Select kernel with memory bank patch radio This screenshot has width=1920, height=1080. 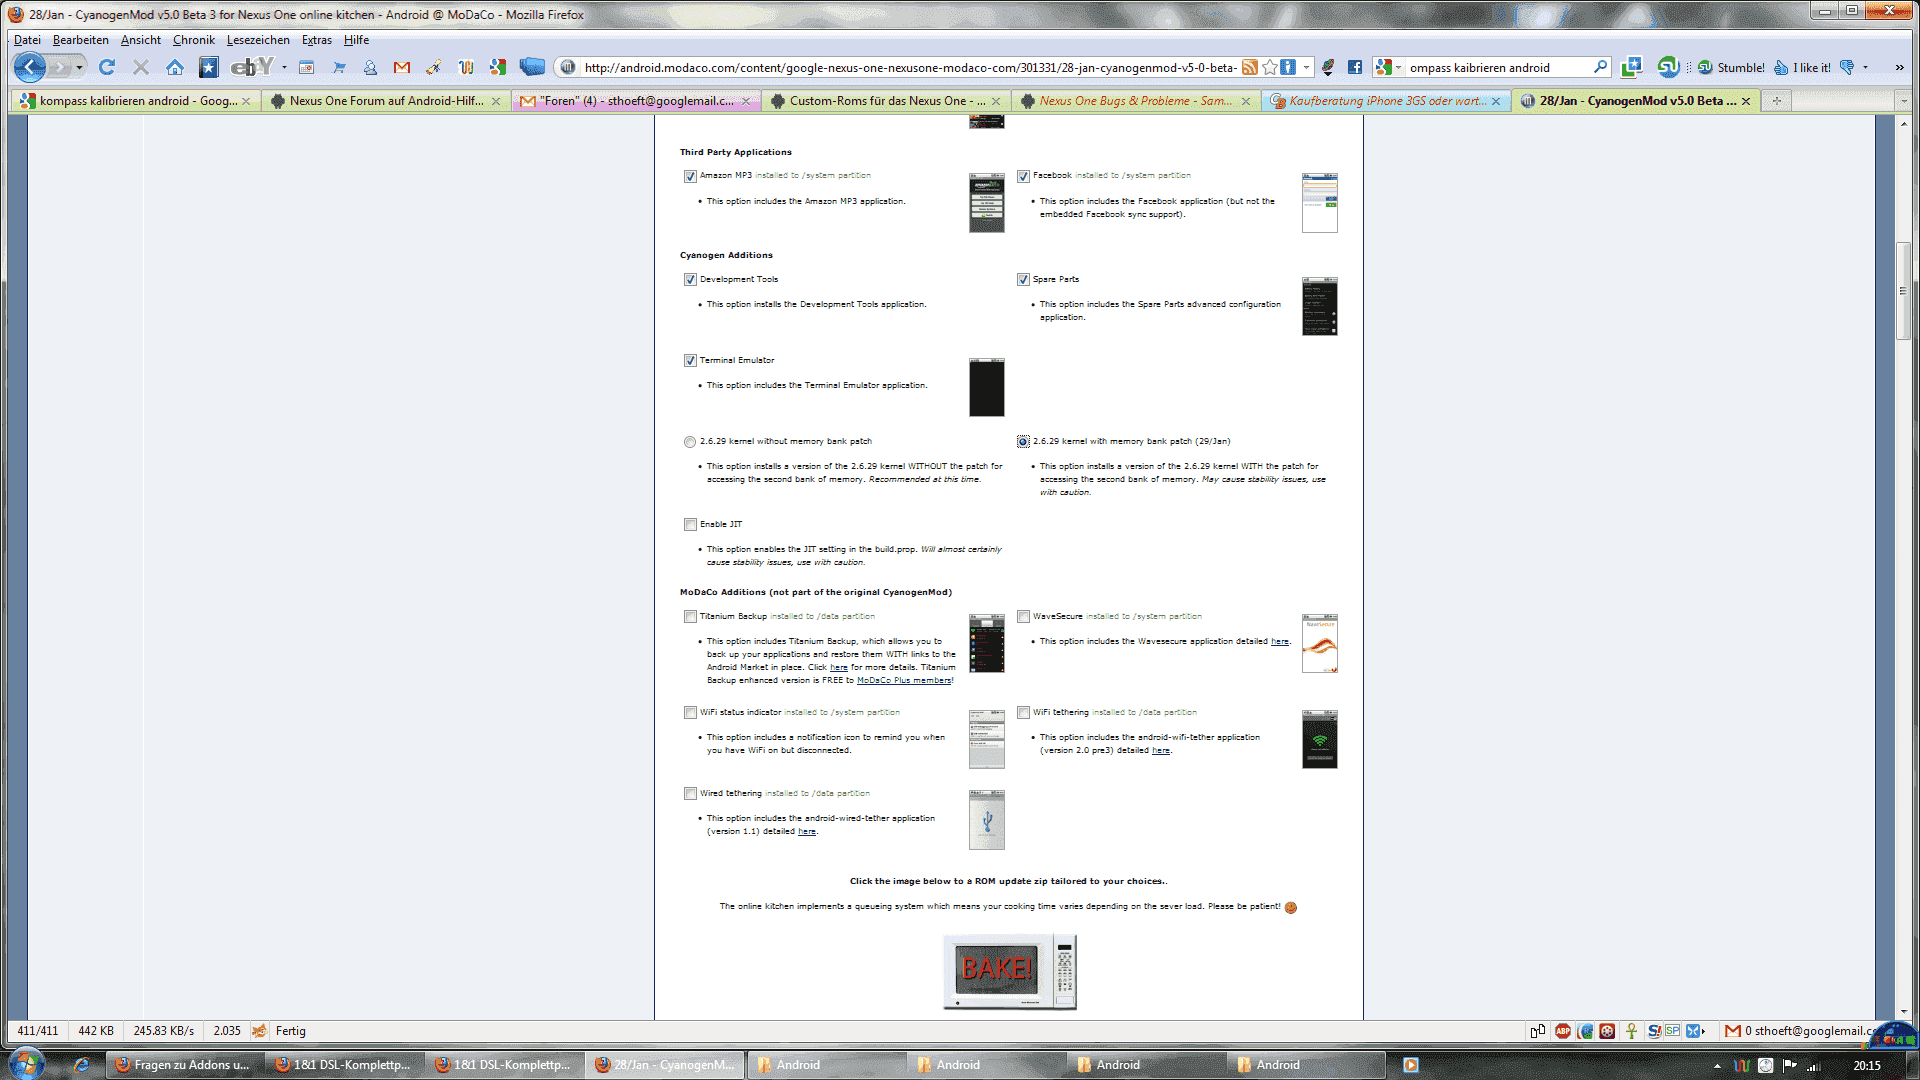[1023, 442]
